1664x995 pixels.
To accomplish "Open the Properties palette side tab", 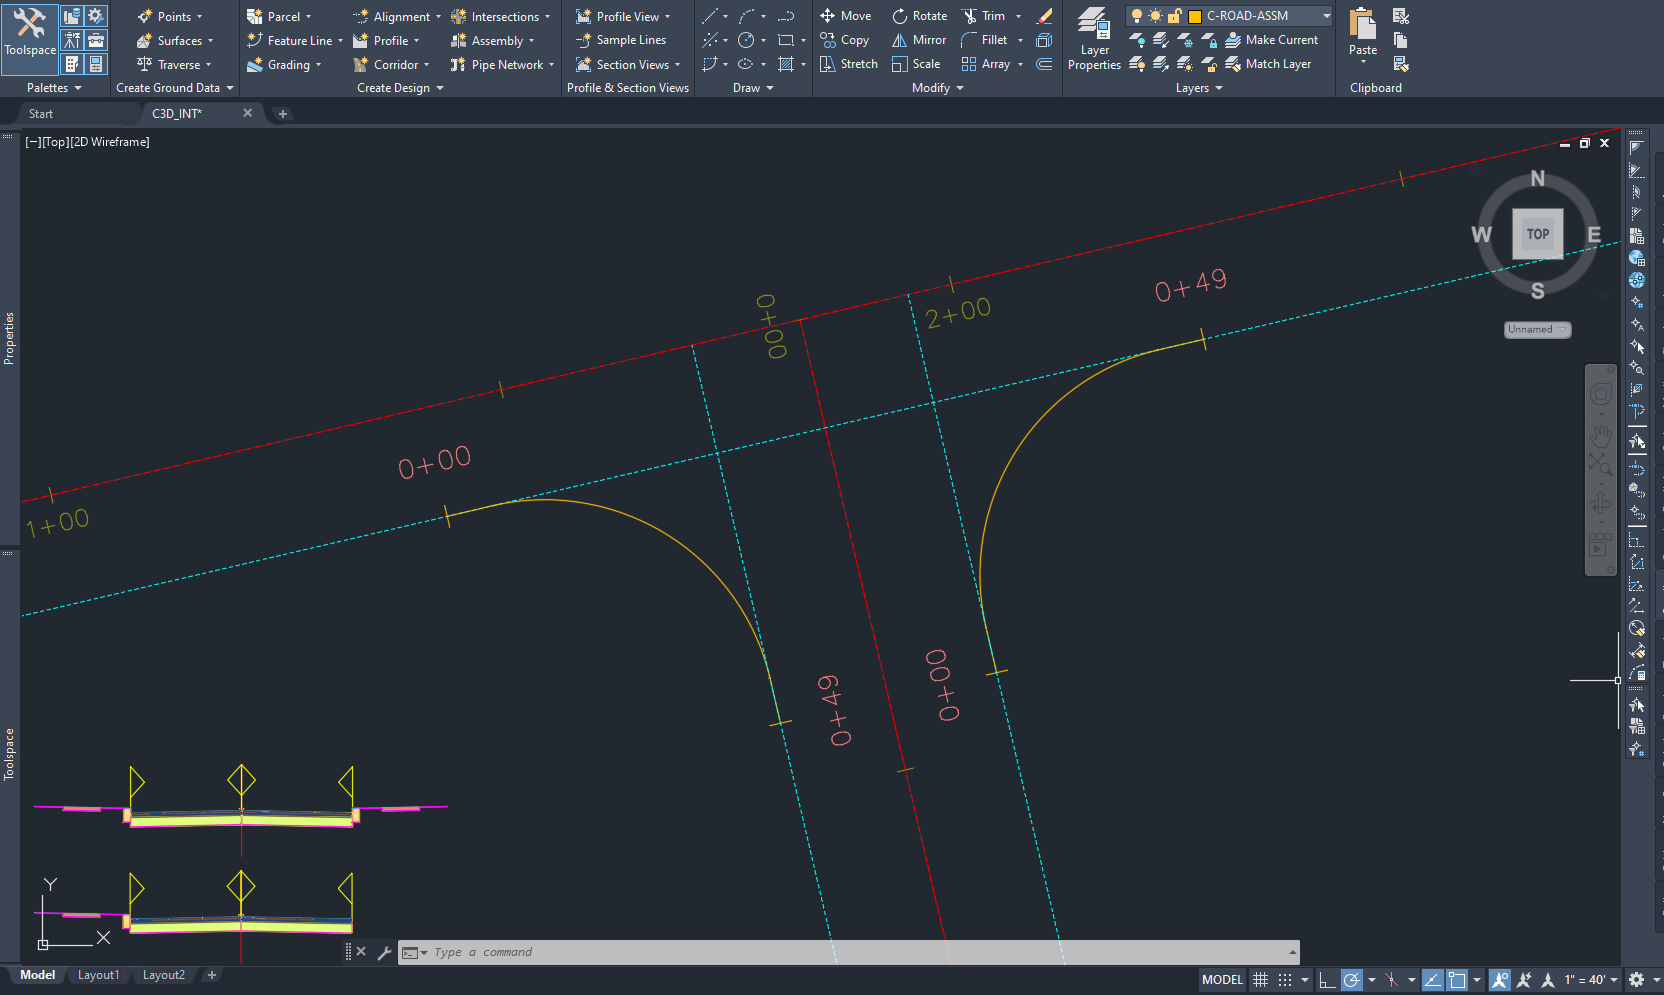I will click(x=9, y=338).
